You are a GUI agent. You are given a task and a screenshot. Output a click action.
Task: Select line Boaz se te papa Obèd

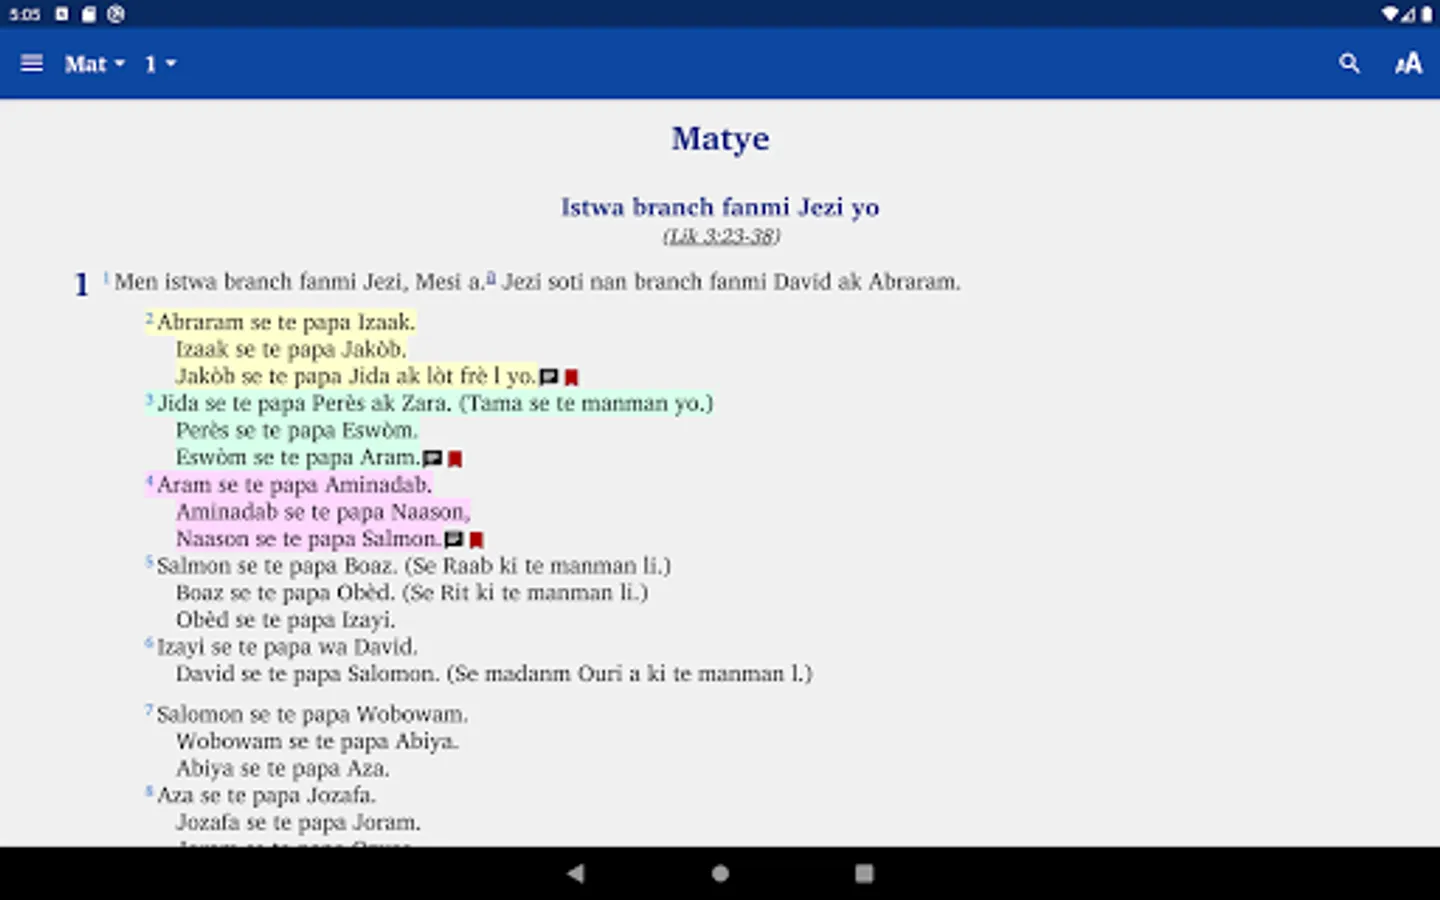point(412,592)
